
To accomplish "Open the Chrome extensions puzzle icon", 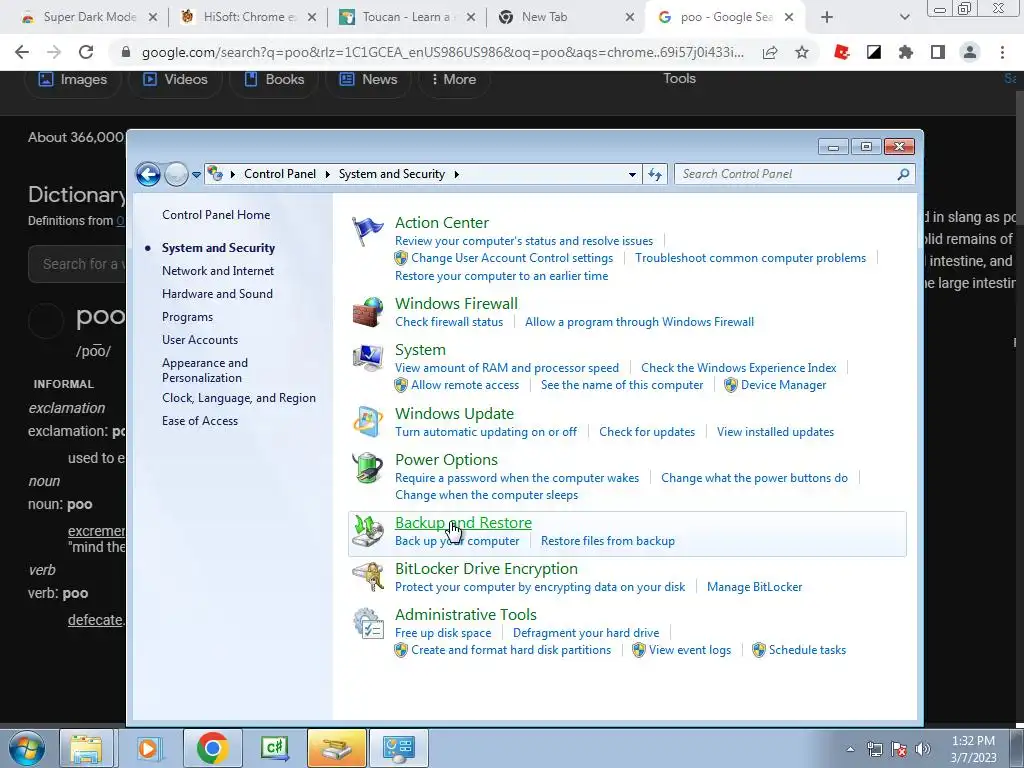I will tap(906, 52).
